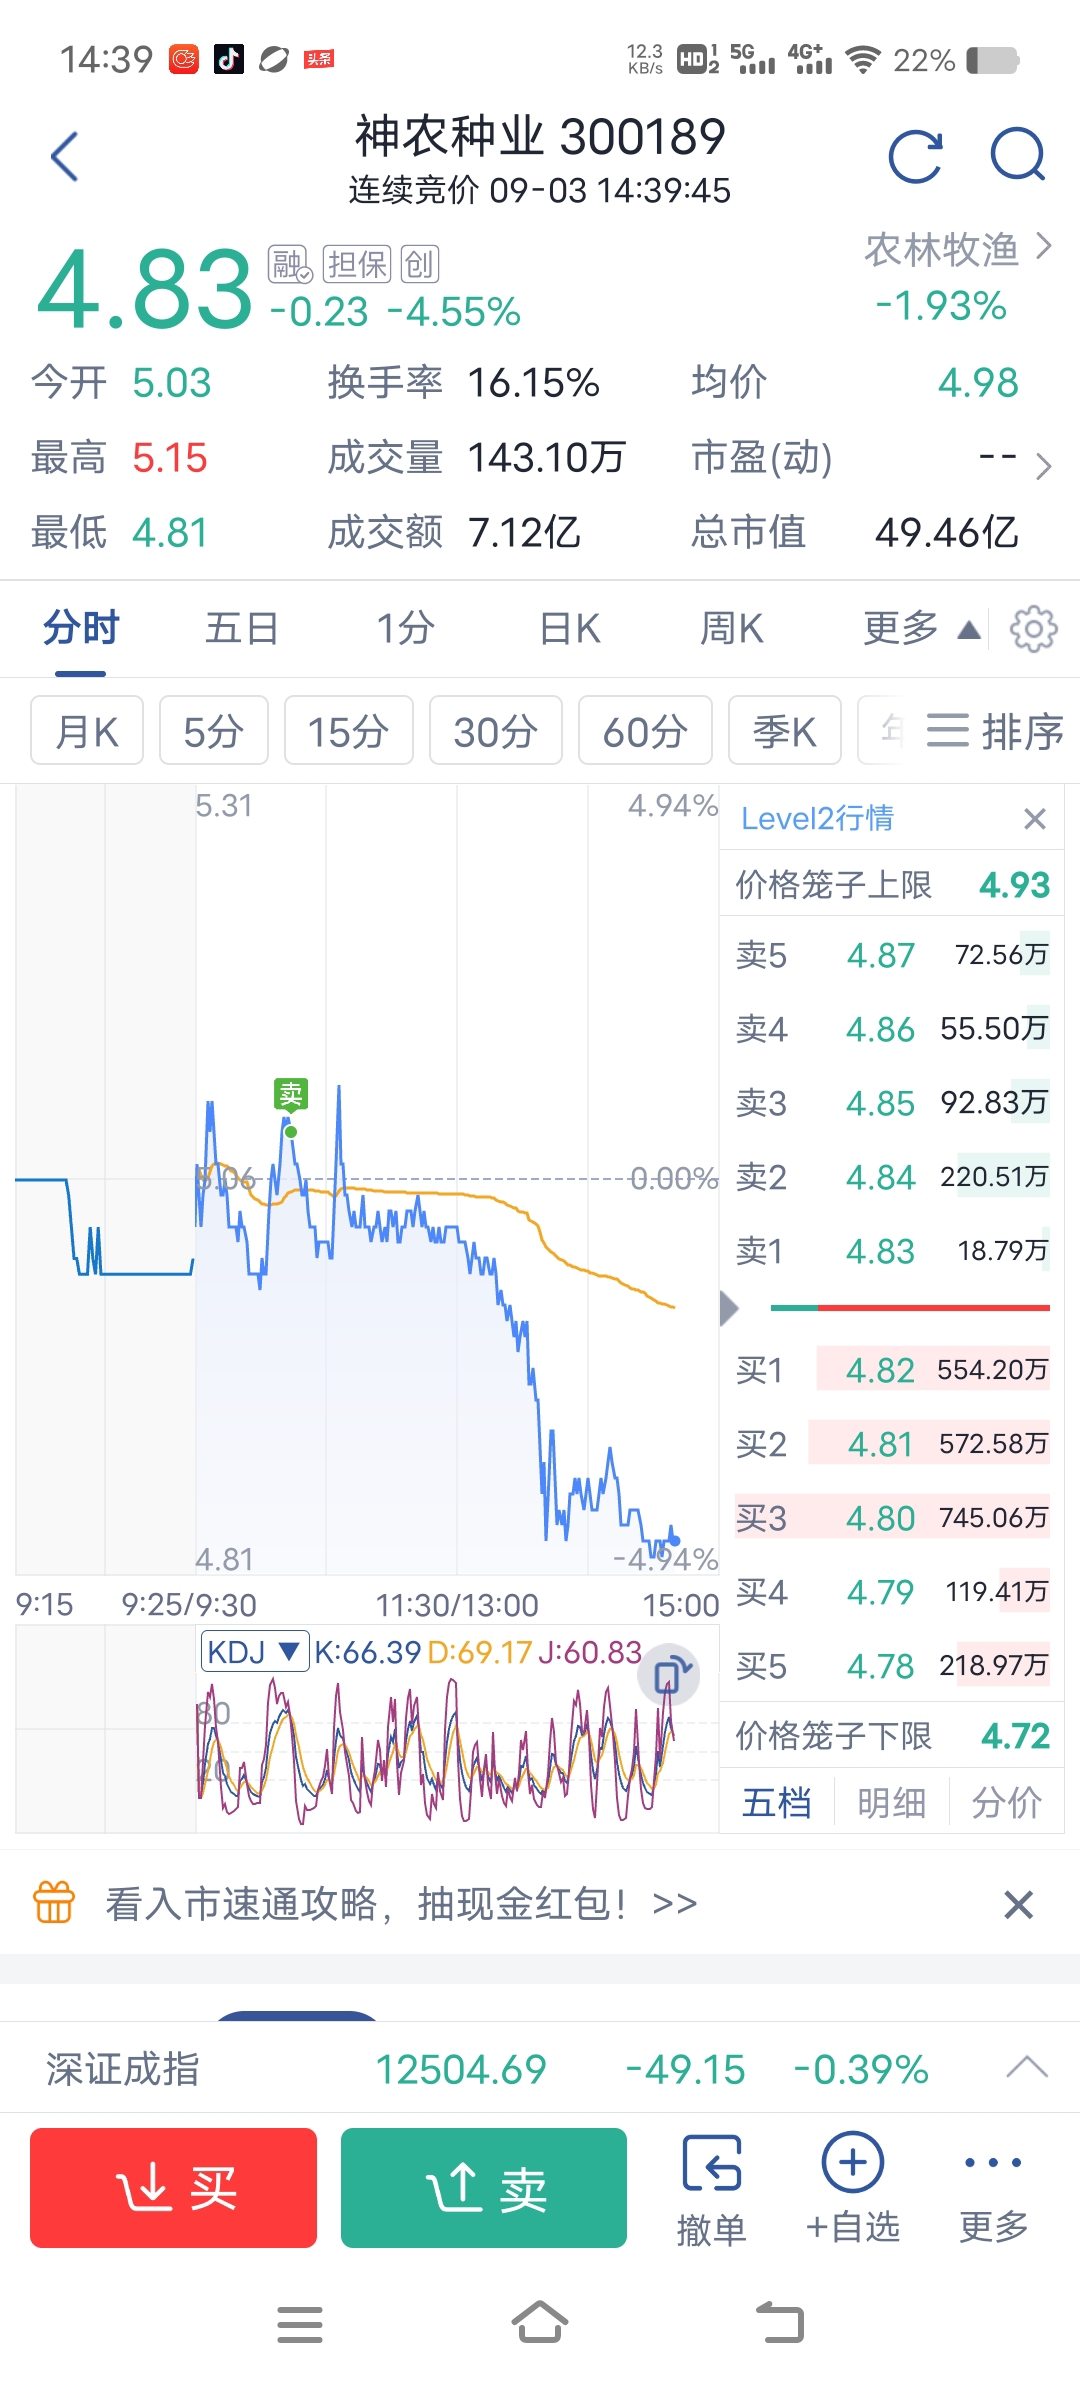
Task: Tap the refresh quotes icon
Action: tap(915, 157)
